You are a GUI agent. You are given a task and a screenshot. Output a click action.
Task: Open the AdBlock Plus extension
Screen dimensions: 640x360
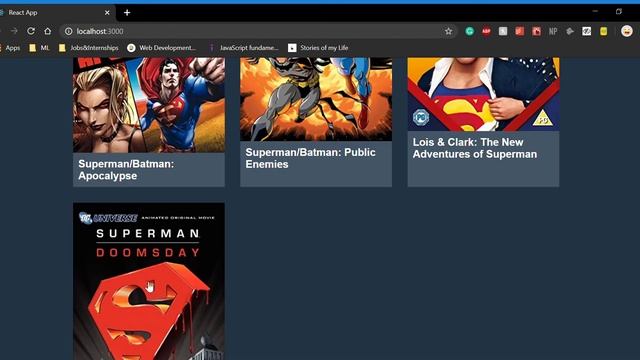pyautogui.click(x=486, y=31)
